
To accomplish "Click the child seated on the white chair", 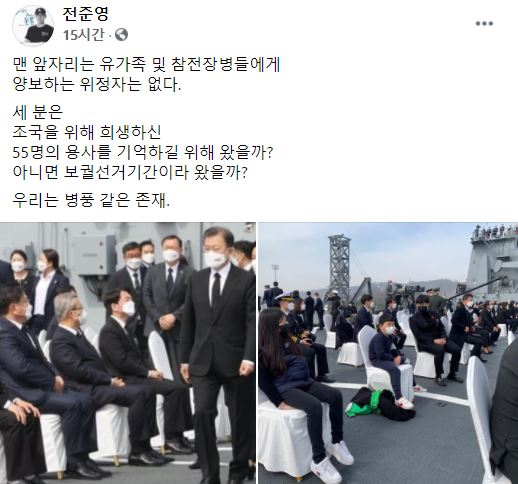I will coord(389,357).
